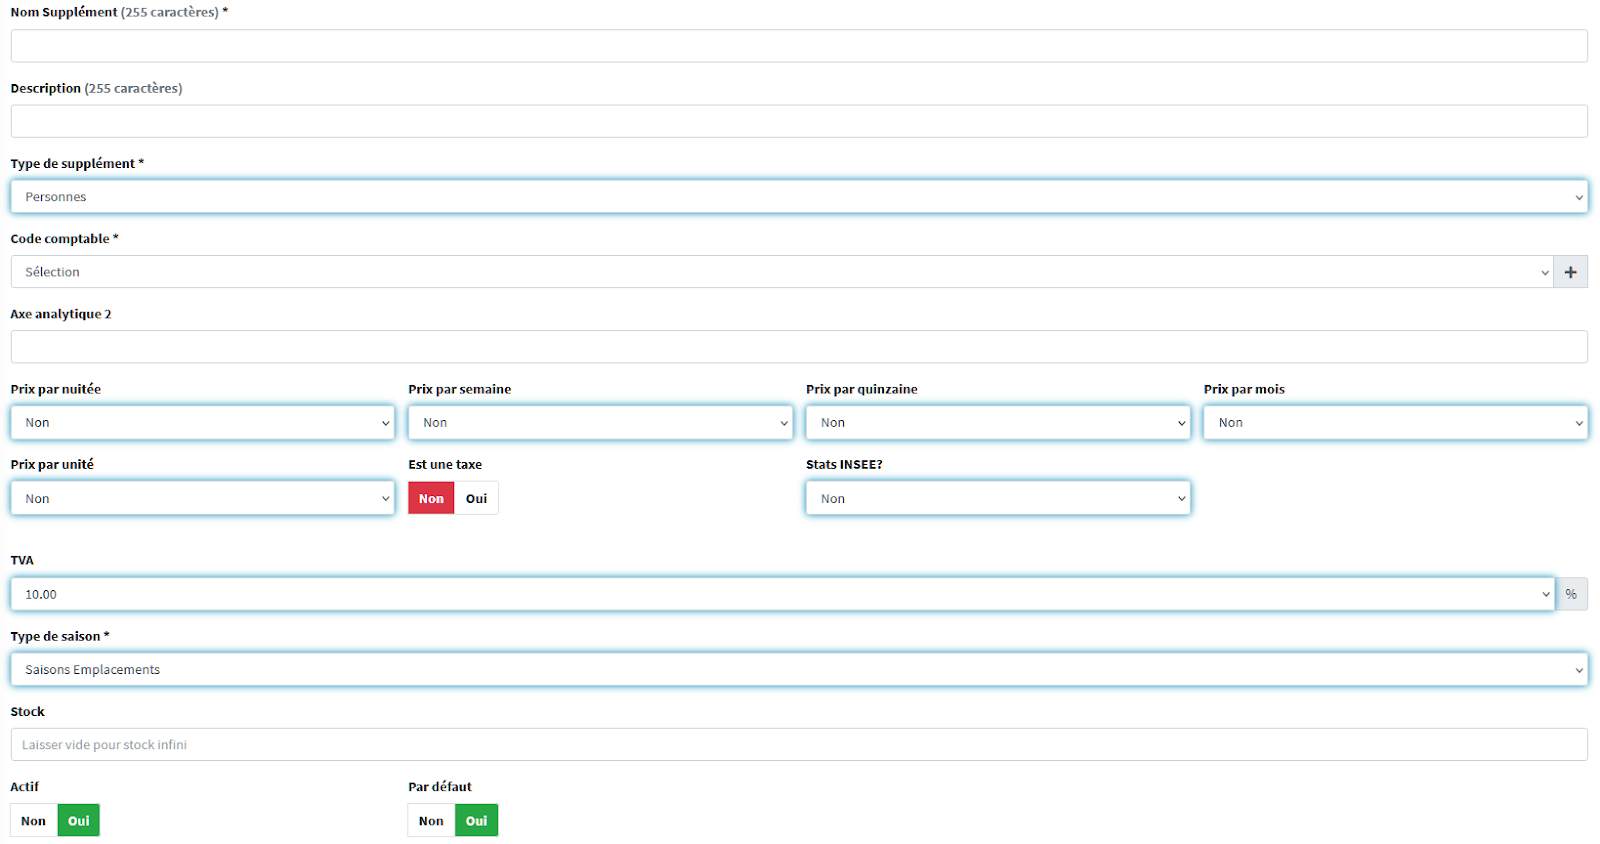This screenshot has width=1600, height=844.
Task: Open the Prix par mois dropdown
Action: click(x=1395, y=423)
